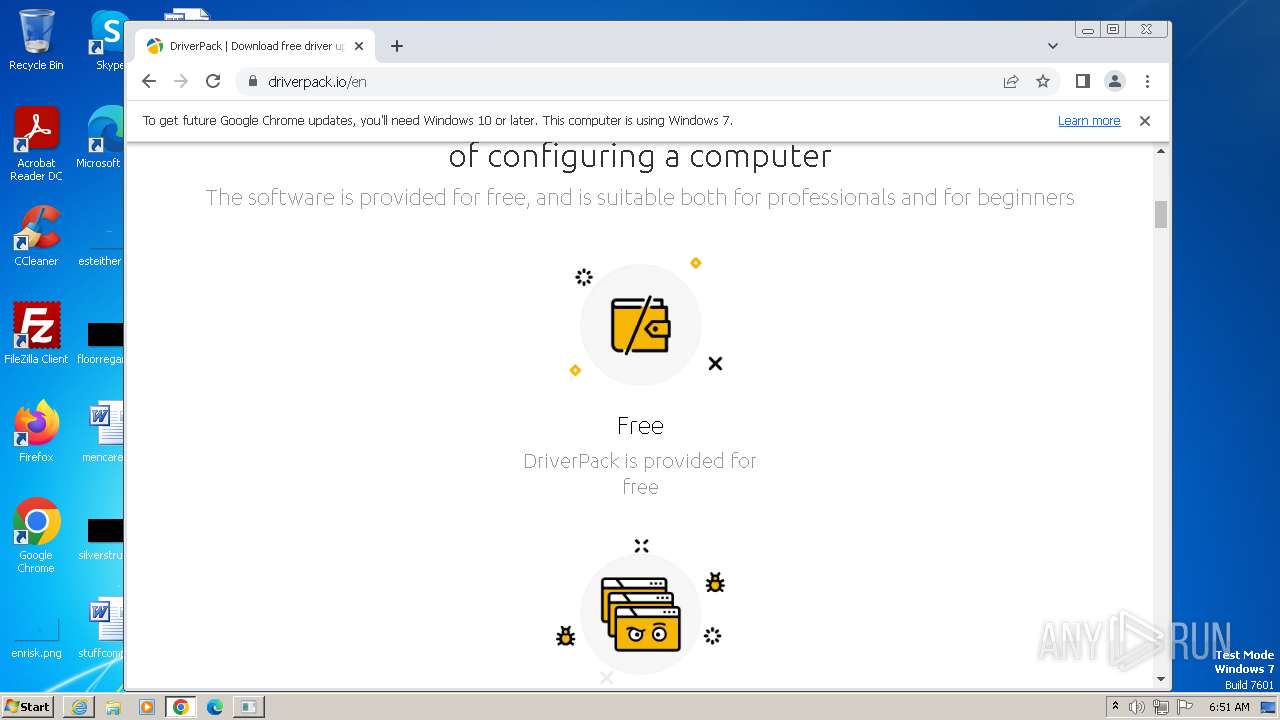Open the network tray icon
1280x720 pixels.
point(1161,707)
